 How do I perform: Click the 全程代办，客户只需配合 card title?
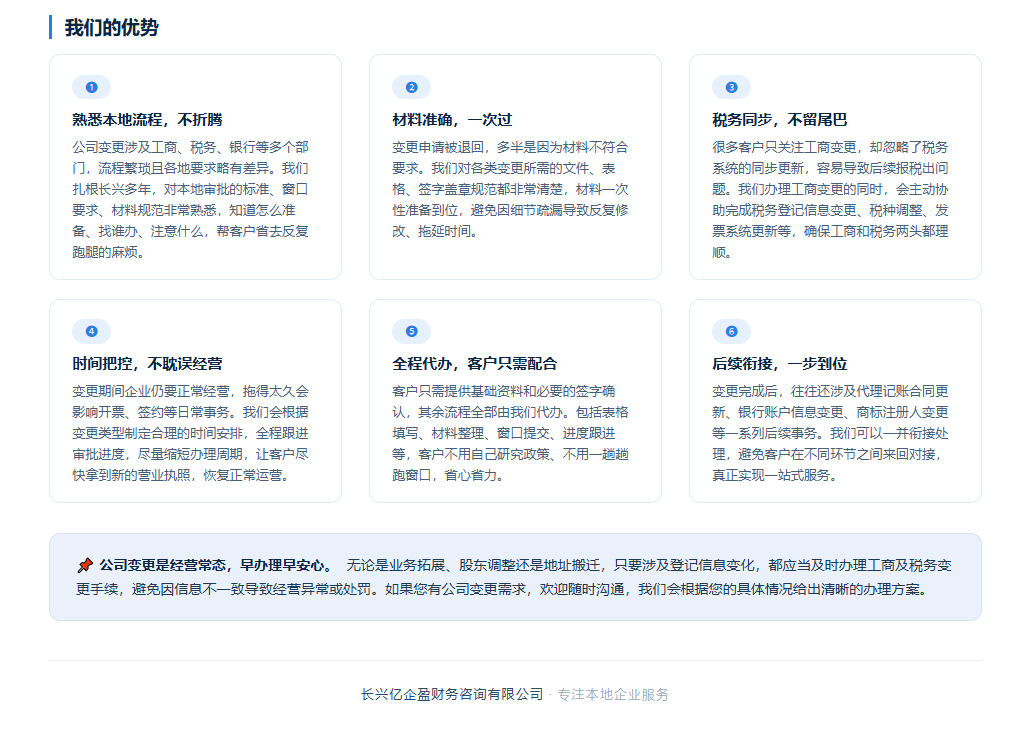click(474, 364)
